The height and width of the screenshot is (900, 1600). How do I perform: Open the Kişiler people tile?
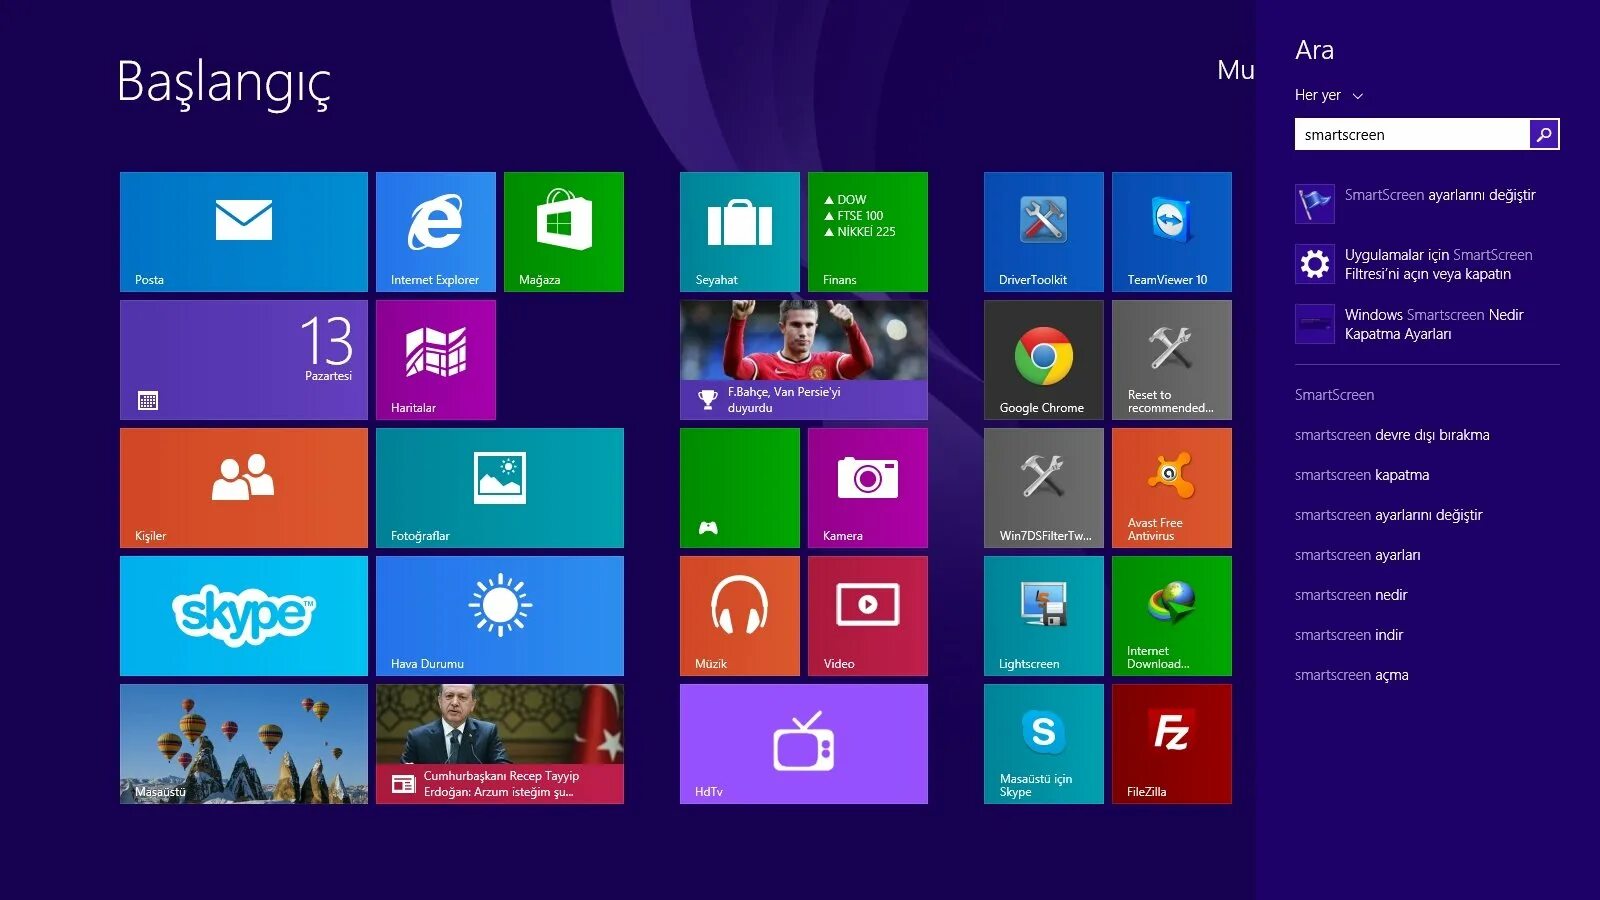pyautogui.click(x=244, y=488)
